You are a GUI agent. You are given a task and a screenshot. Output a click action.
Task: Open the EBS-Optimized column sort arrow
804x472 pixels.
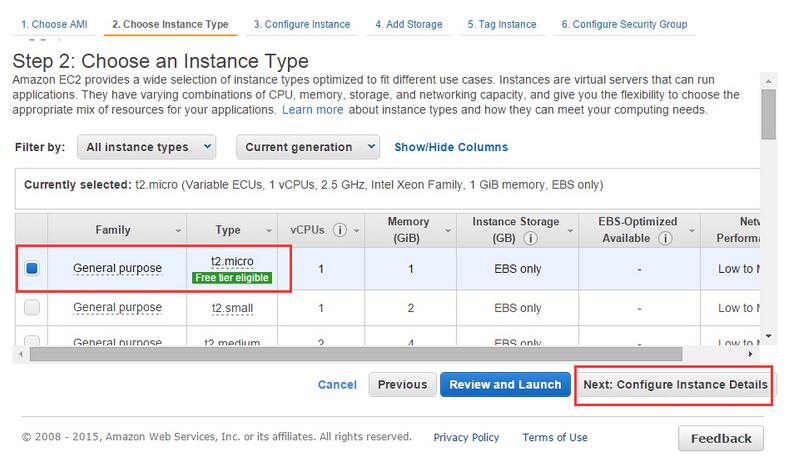[x=692, y=231]
